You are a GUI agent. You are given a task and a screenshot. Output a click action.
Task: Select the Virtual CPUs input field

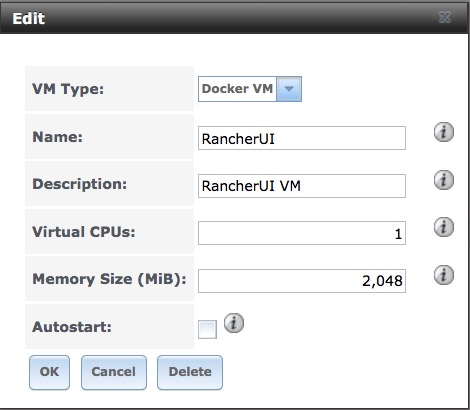point(302,233)
